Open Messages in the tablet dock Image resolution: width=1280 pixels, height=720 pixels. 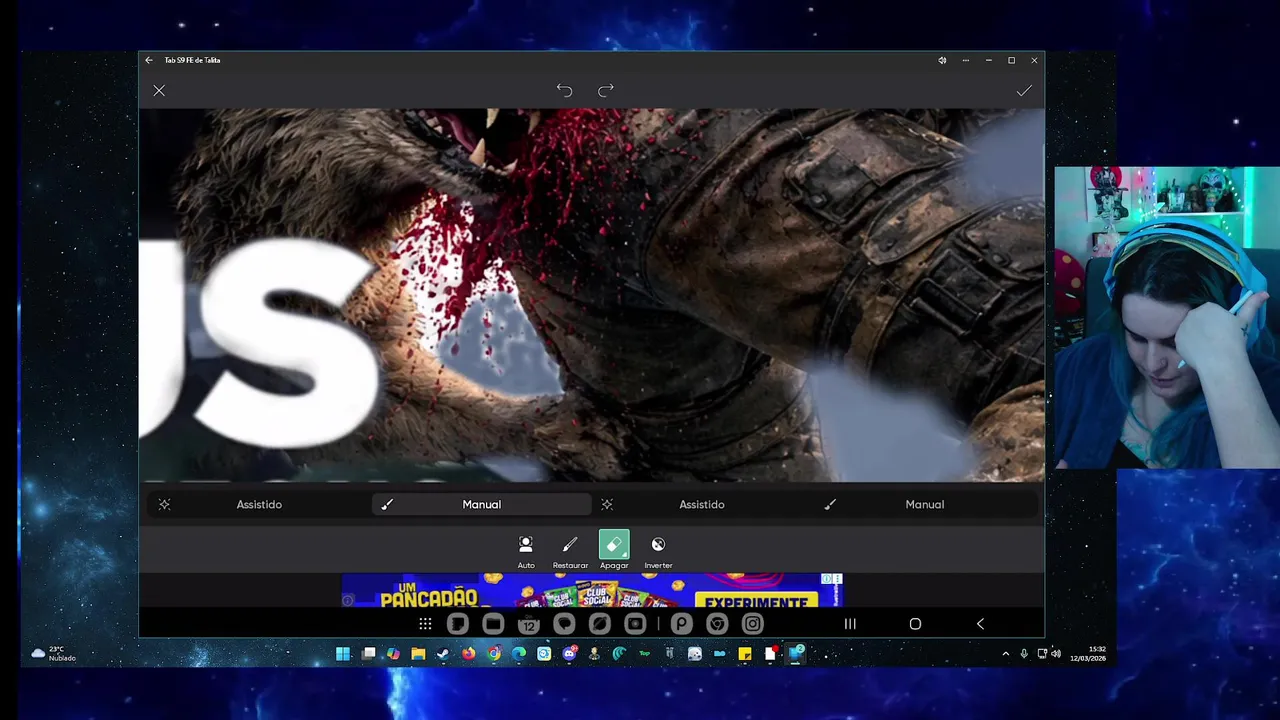click(x=564, y=624)
